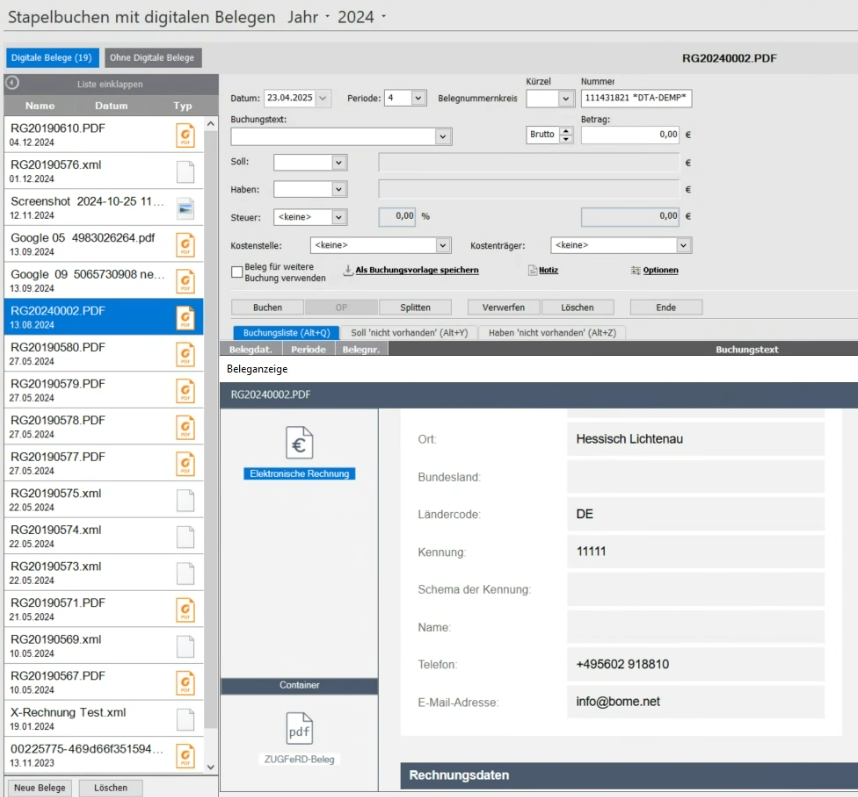This screenshot has height=797, width=858.
Task: Click the file icon of RG20190569.xml
Action: pos(185,647)
